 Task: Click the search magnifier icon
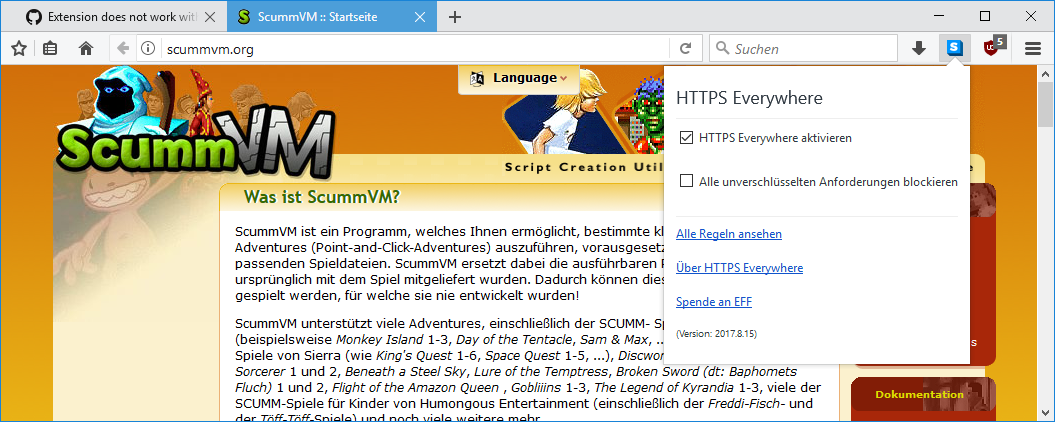coord(723,48)
